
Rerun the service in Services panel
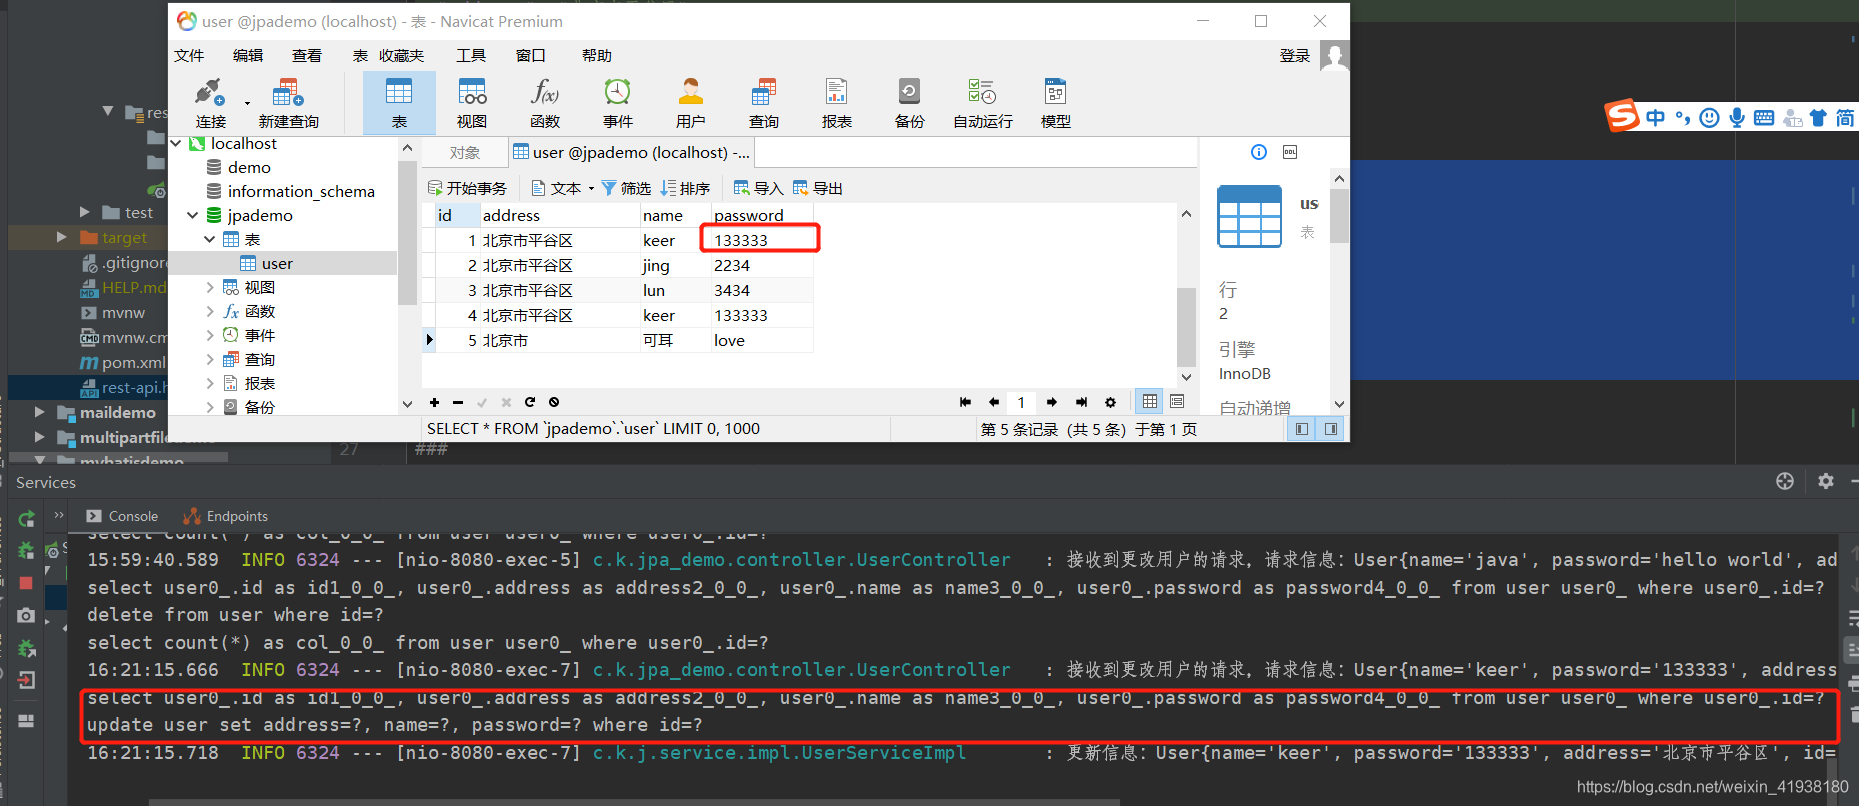pyautogui.click(x=27, y=519)
